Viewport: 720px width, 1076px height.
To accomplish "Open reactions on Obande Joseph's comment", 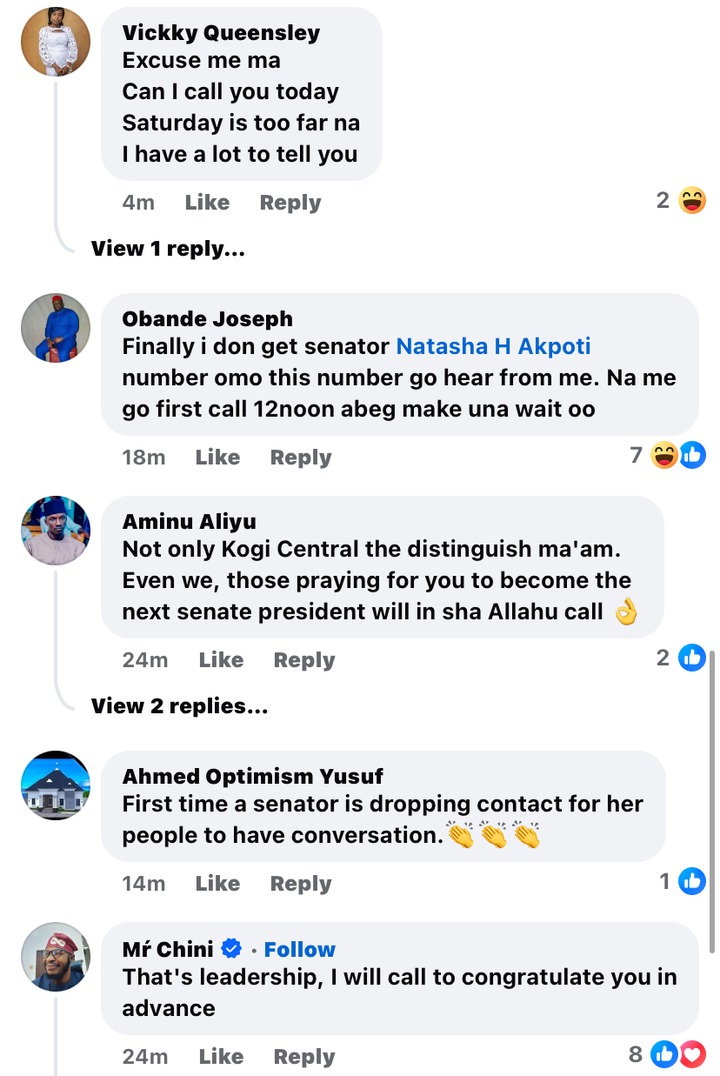I will (x=678, y=456).
